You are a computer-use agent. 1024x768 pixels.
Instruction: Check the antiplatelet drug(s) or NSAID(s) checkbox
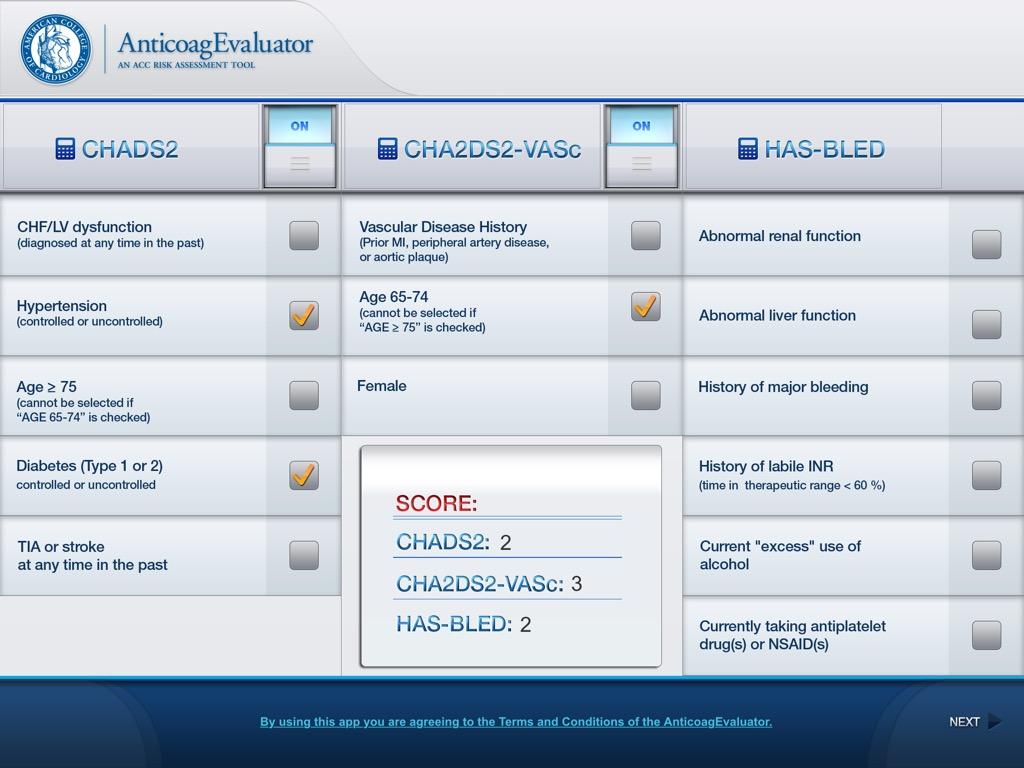point(986,635)
